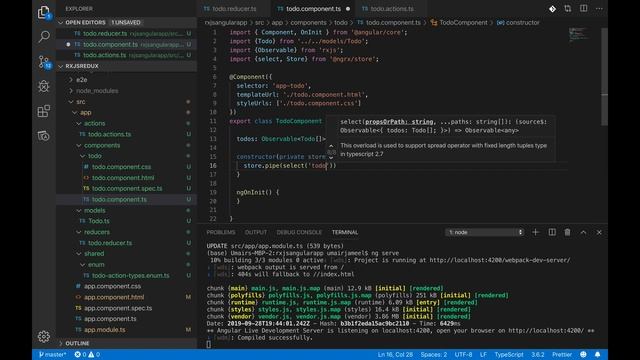The height and width of the screenshot is (360, 640).
Task: Click TodoComponent in the breadcrumb
Action: click(463, 23)
